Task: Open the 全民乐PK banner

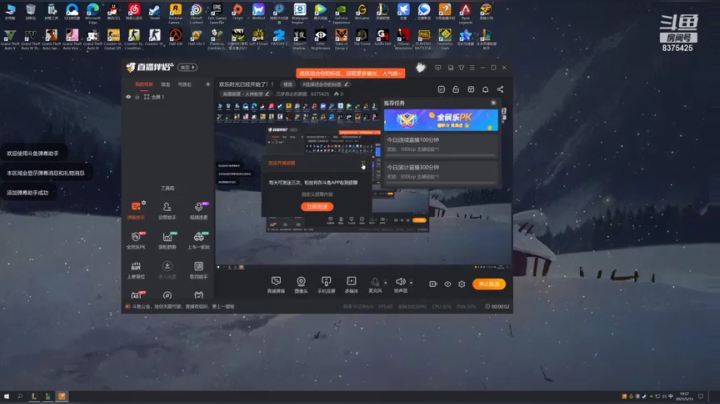Action: pos(441,120)
